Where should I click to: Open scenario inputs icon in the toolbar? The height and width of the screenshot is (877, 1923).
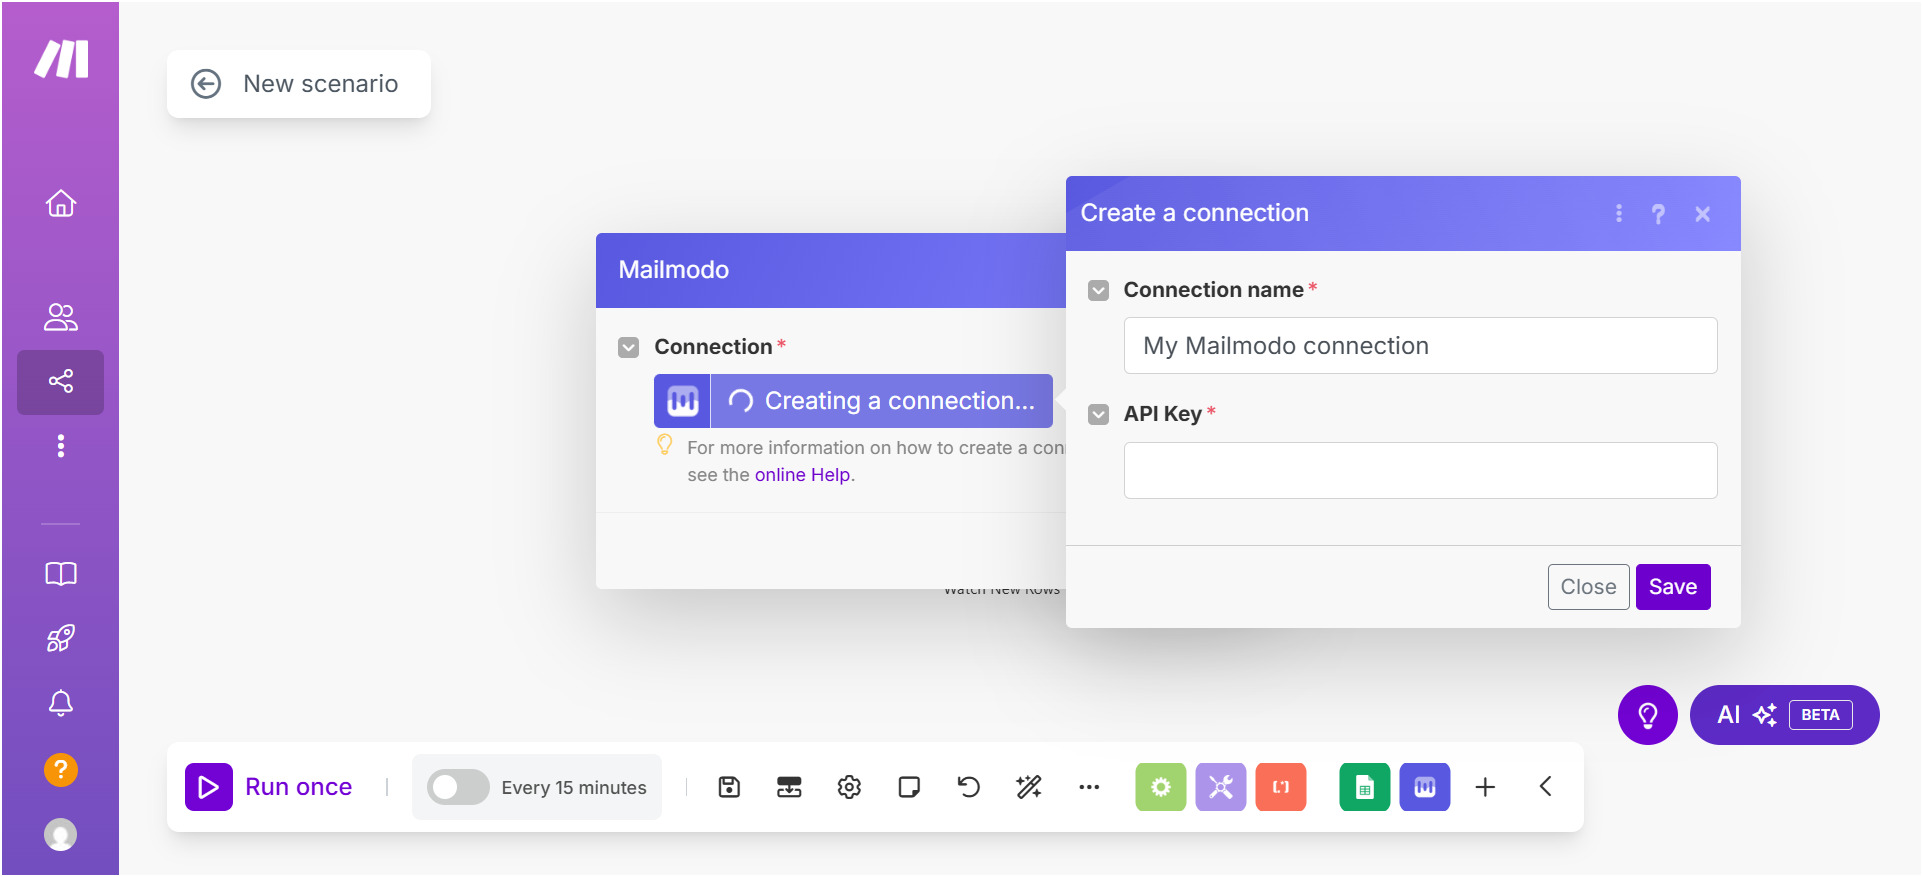pyautogui.click(x=789, y=787)
